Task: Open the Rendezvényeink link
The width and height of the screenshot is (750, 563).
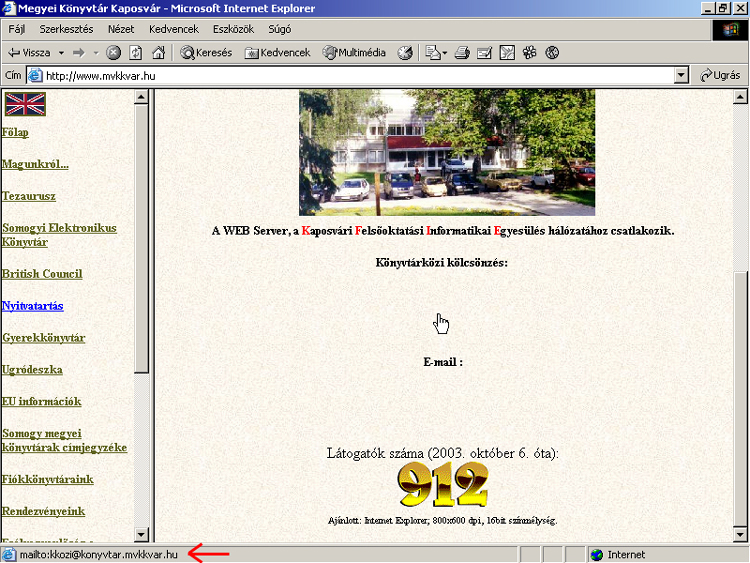Action: point(44,511)
